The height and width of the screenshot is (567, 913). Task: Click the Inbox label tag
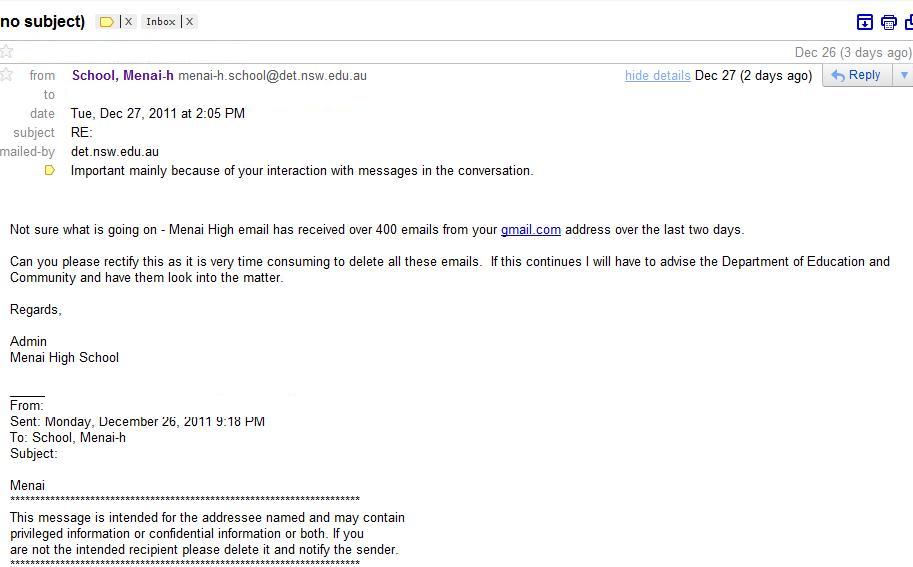tap(160, 21)
